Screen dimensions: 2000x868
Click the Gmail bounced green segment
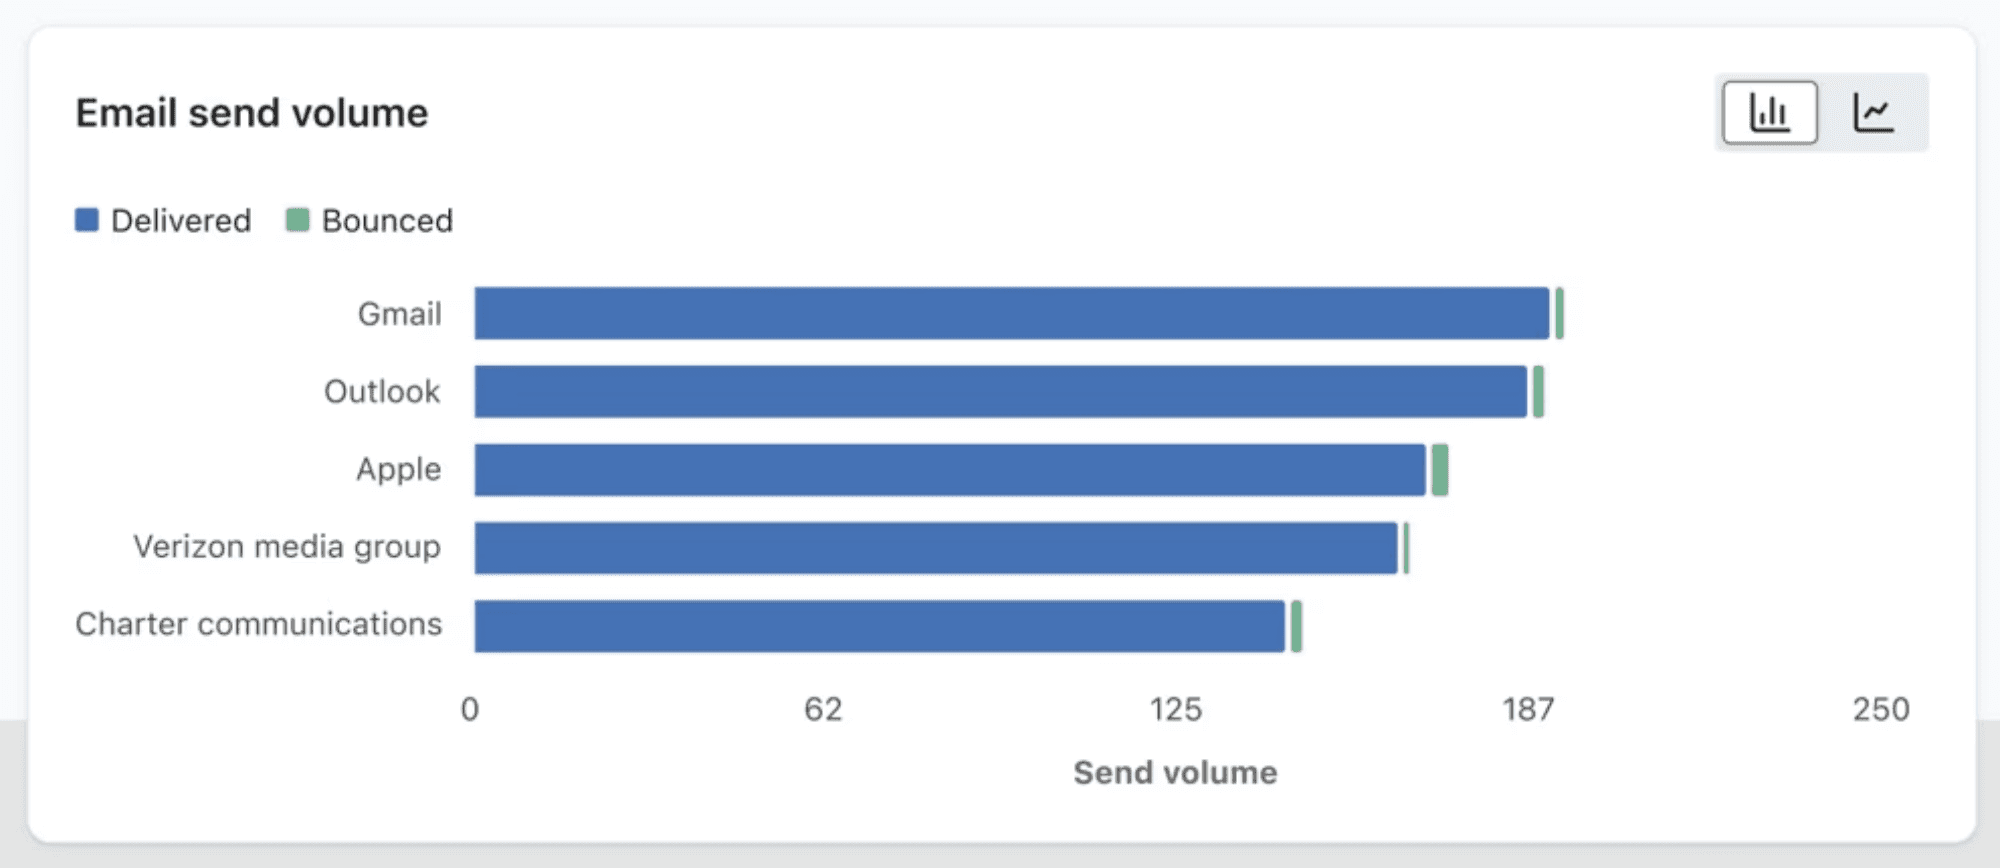coord(1559,313)
